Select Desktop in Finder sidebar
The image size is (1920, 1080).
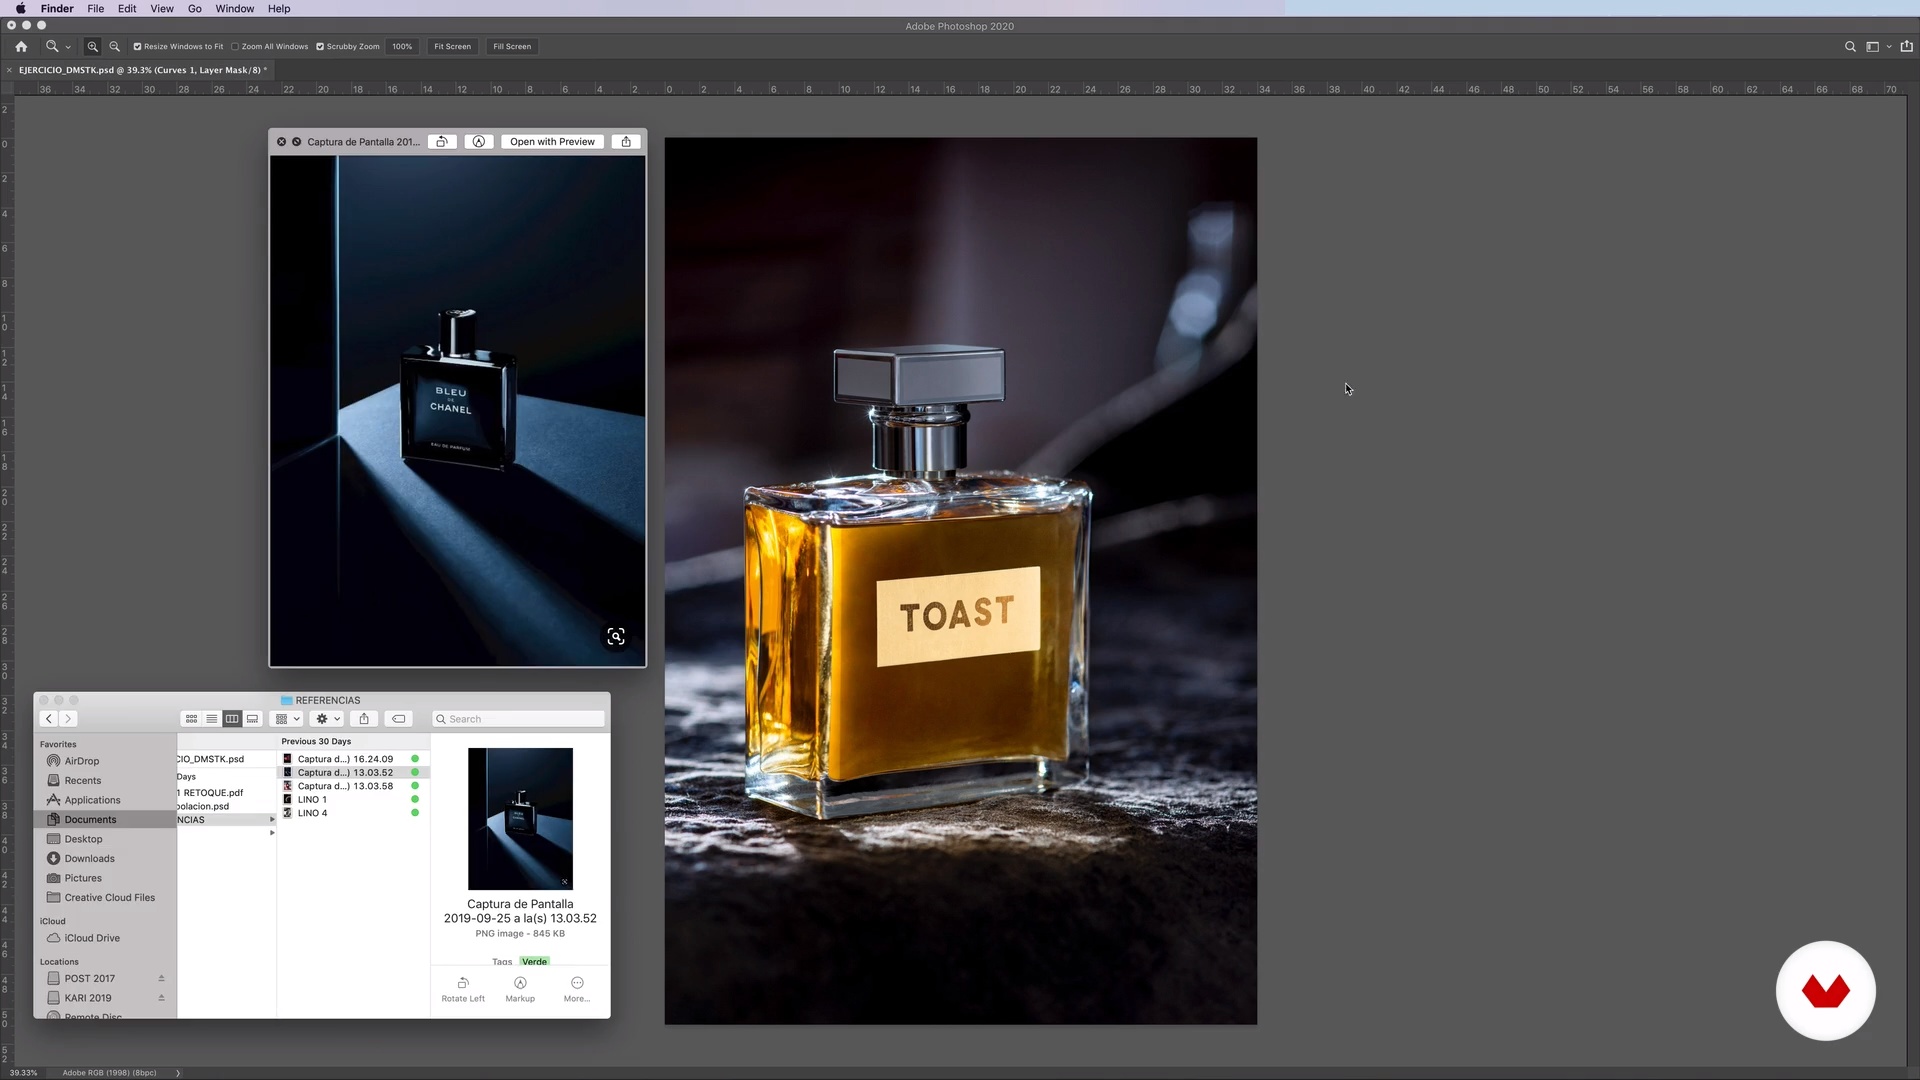(x=105, y=839)
